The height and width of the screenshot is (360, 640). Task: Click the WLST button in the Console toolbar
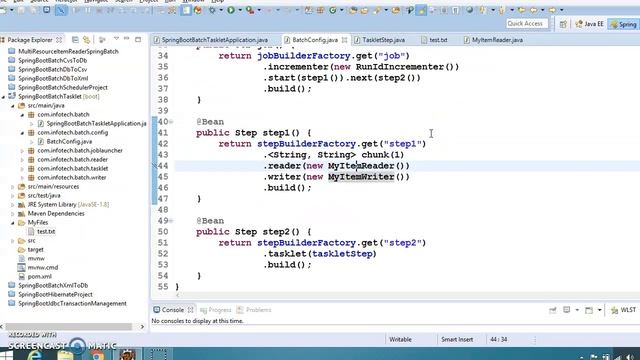[x=623, y=310]
